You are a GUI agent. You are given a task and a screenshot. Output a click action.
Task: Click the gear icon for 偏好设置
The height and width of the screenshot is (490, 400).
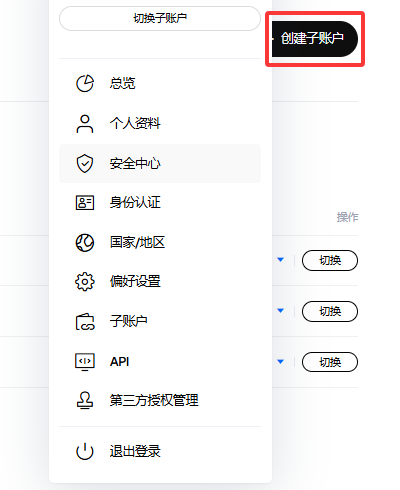[x=85, y=282]
